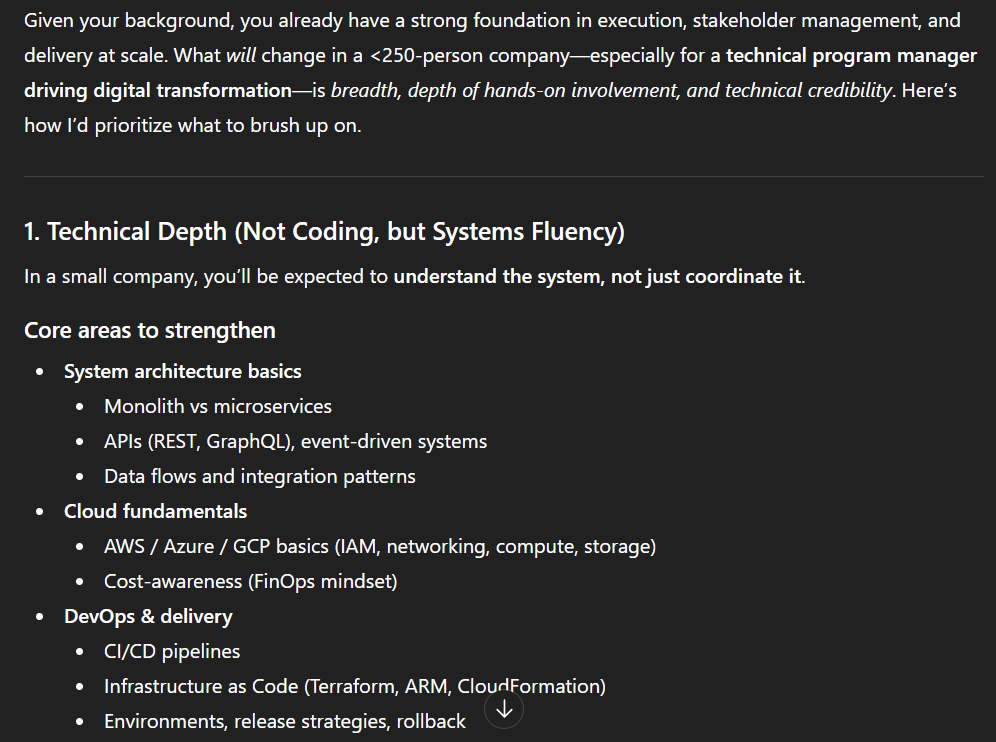The width and height of the screenshot is (996, 742).
Task: Click the "Infrastructure as Code" bullet line
Action: tap(354, 686)
